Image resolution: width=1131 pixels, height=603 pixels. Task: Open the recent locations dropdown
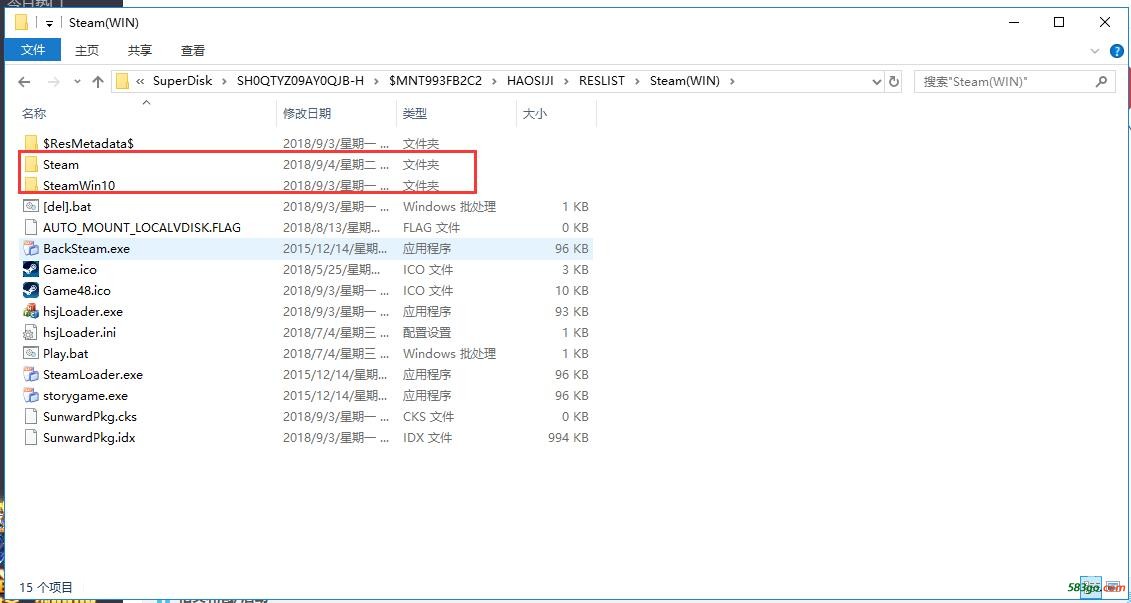[77, 82]
